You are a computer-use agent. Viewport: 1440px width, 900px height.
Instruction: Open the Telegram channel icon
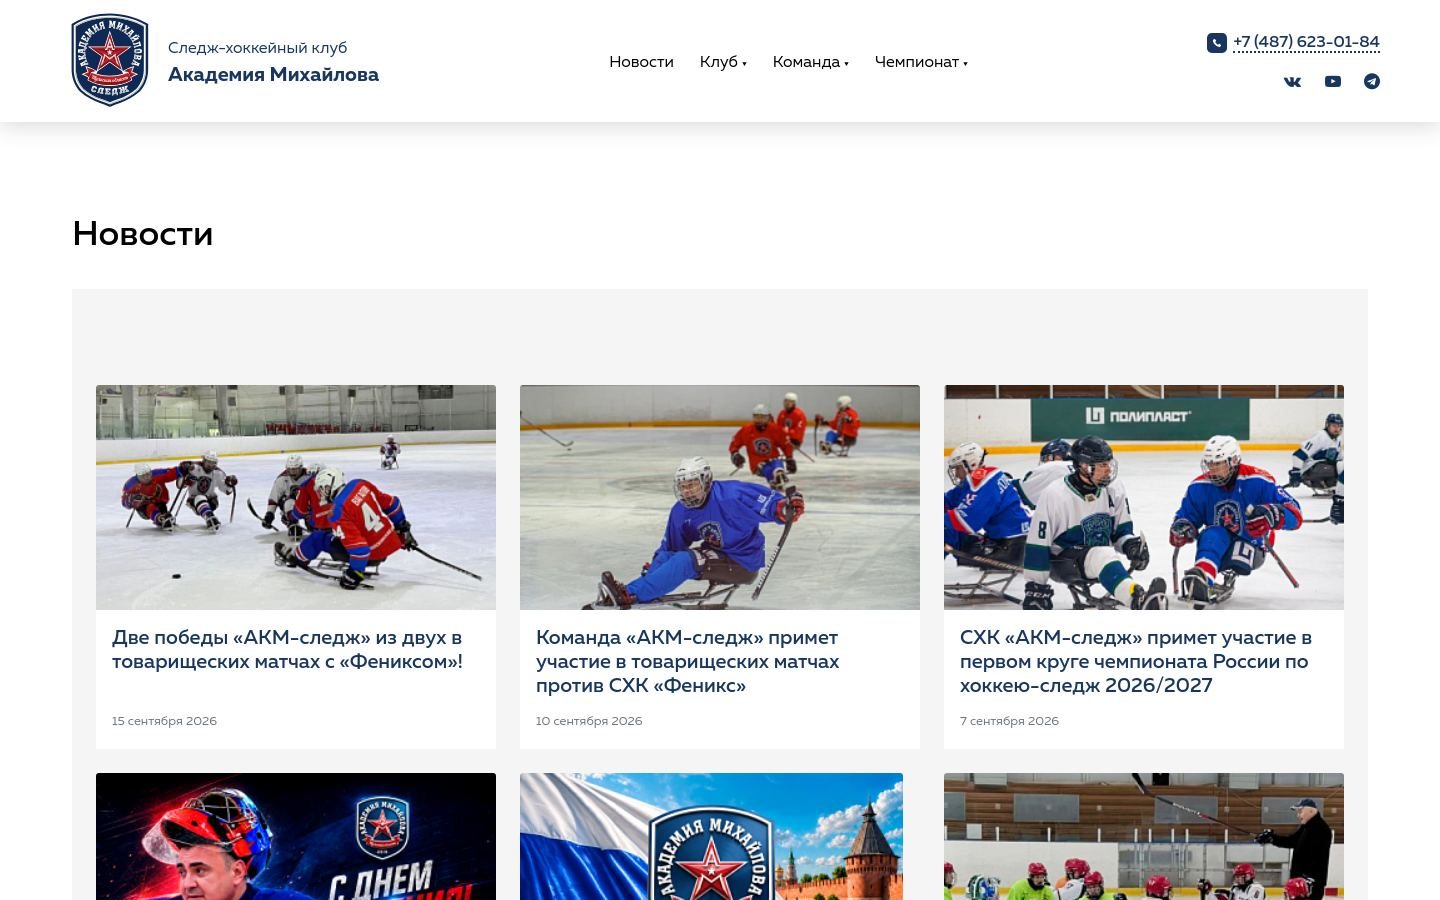(1372, 82)
